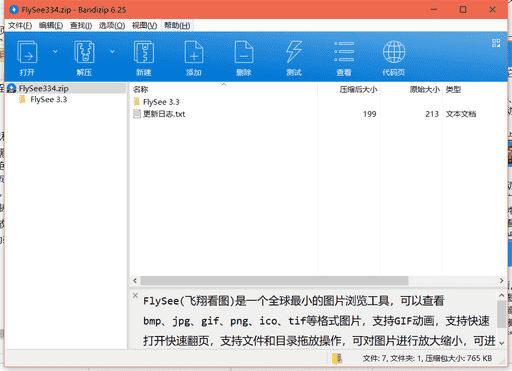Select FlySee 3.3 folder in left tree
512x371 pixels.
[49, 99]
